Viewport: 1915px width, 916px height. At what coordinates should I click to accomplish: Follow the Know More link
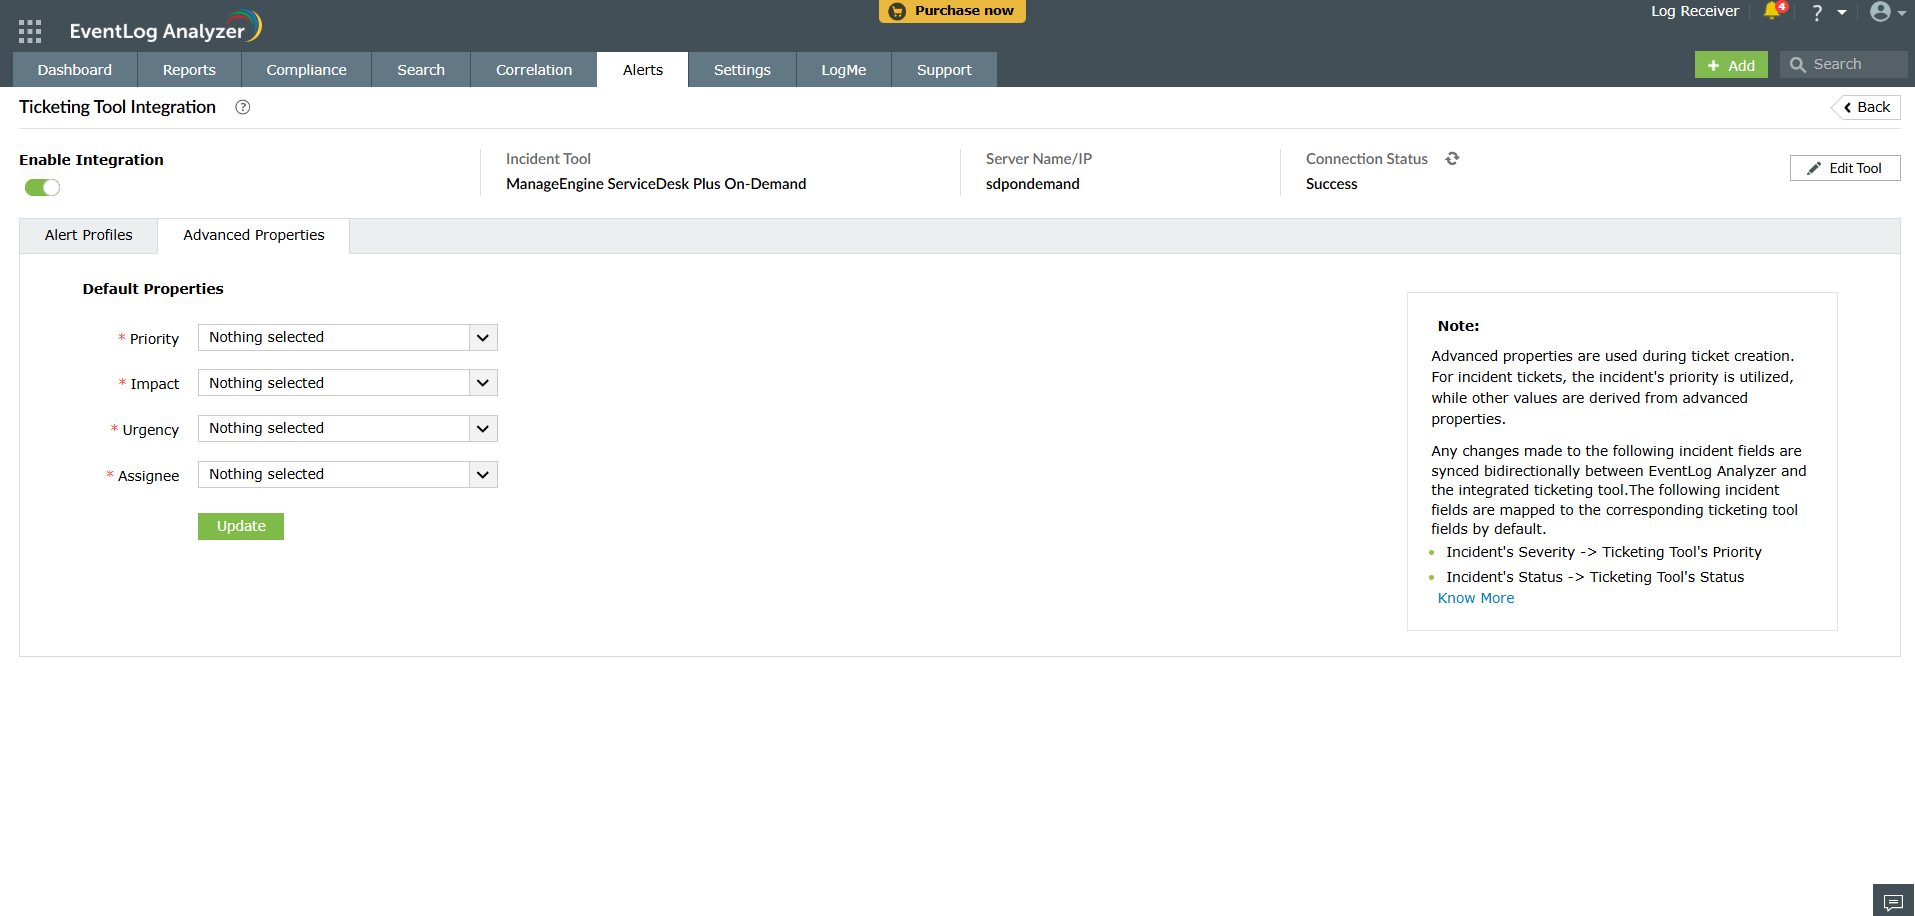pyautogui.click(x=1475, y=597)
